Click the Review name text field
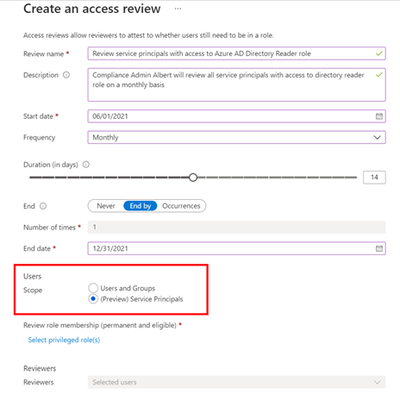 click(237, 53)
